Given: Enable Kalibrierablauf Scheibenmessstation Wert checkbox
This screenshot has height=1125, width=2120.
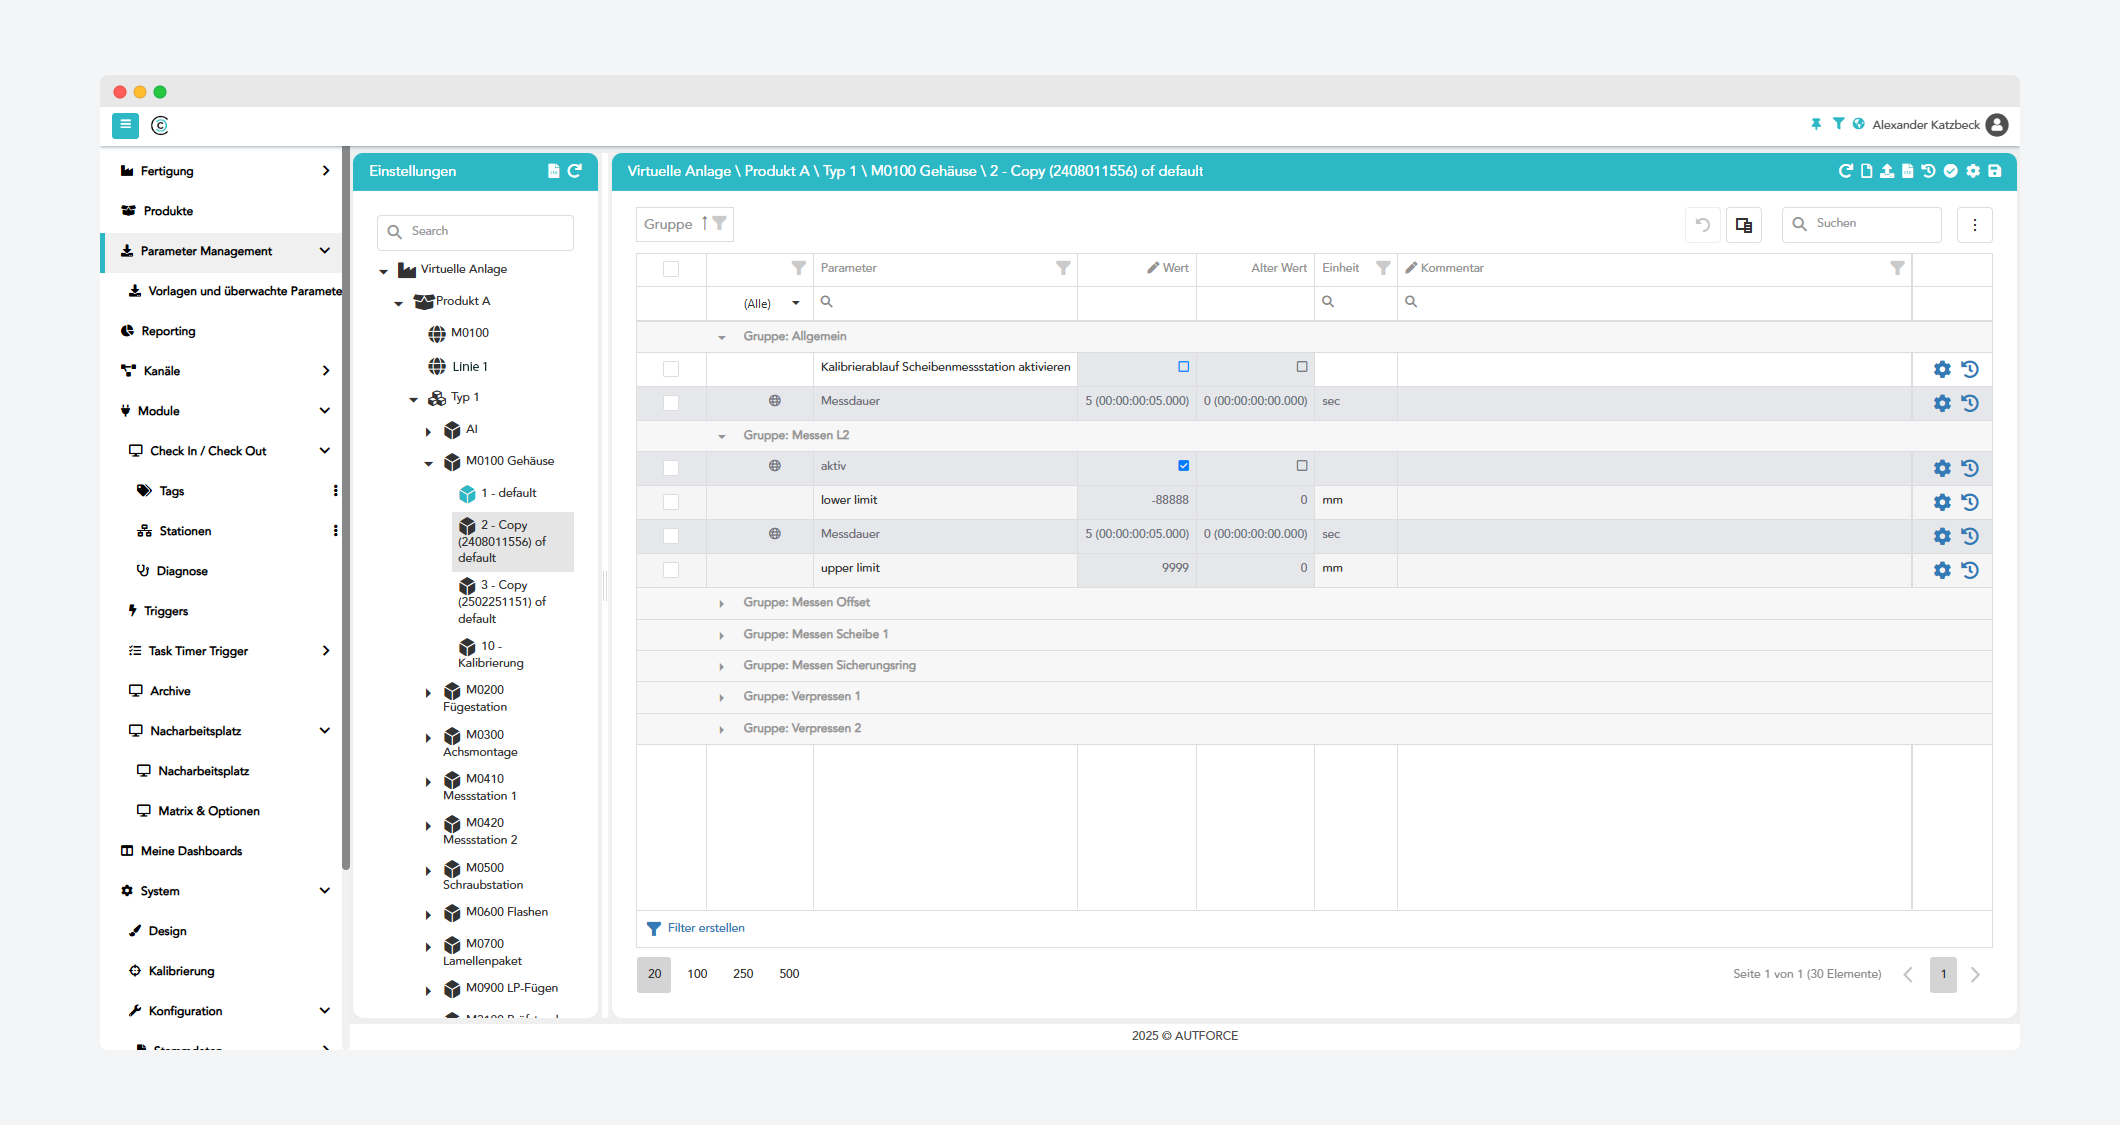Looking at the screenshot, I should 1184,367.
